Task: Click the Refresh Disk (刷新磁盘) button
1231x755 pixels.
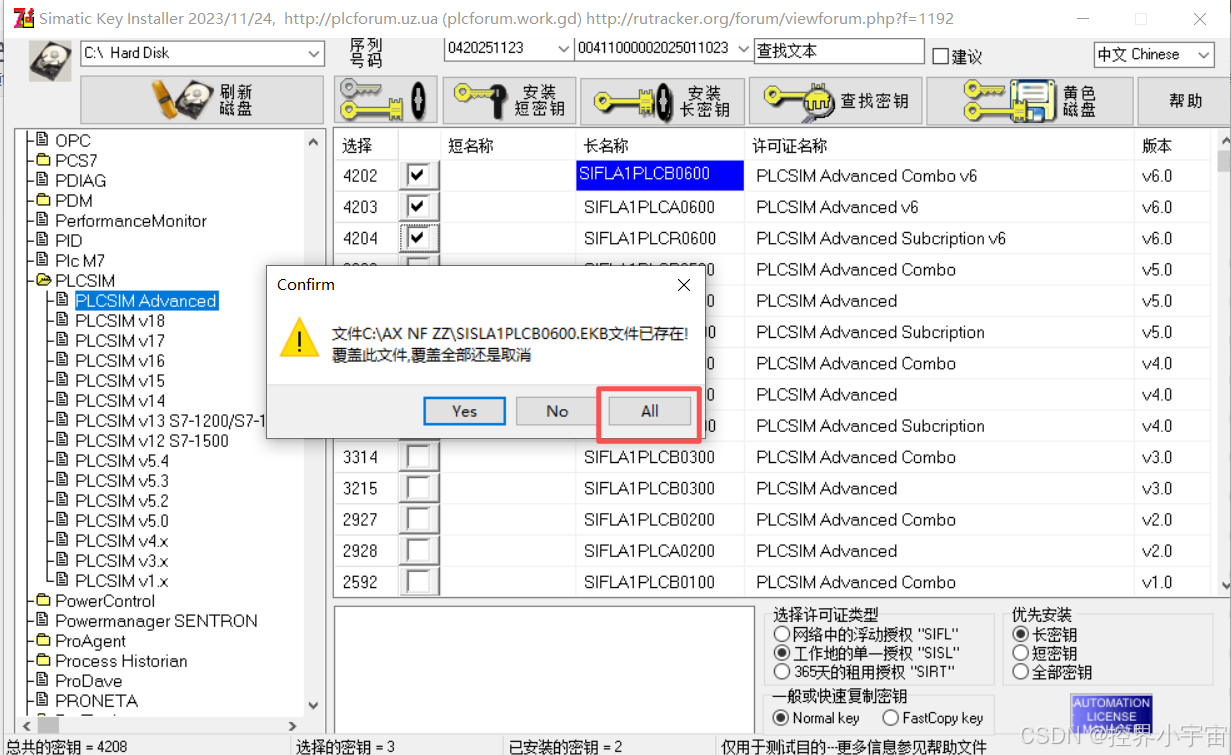Action: tap(202, 100)
